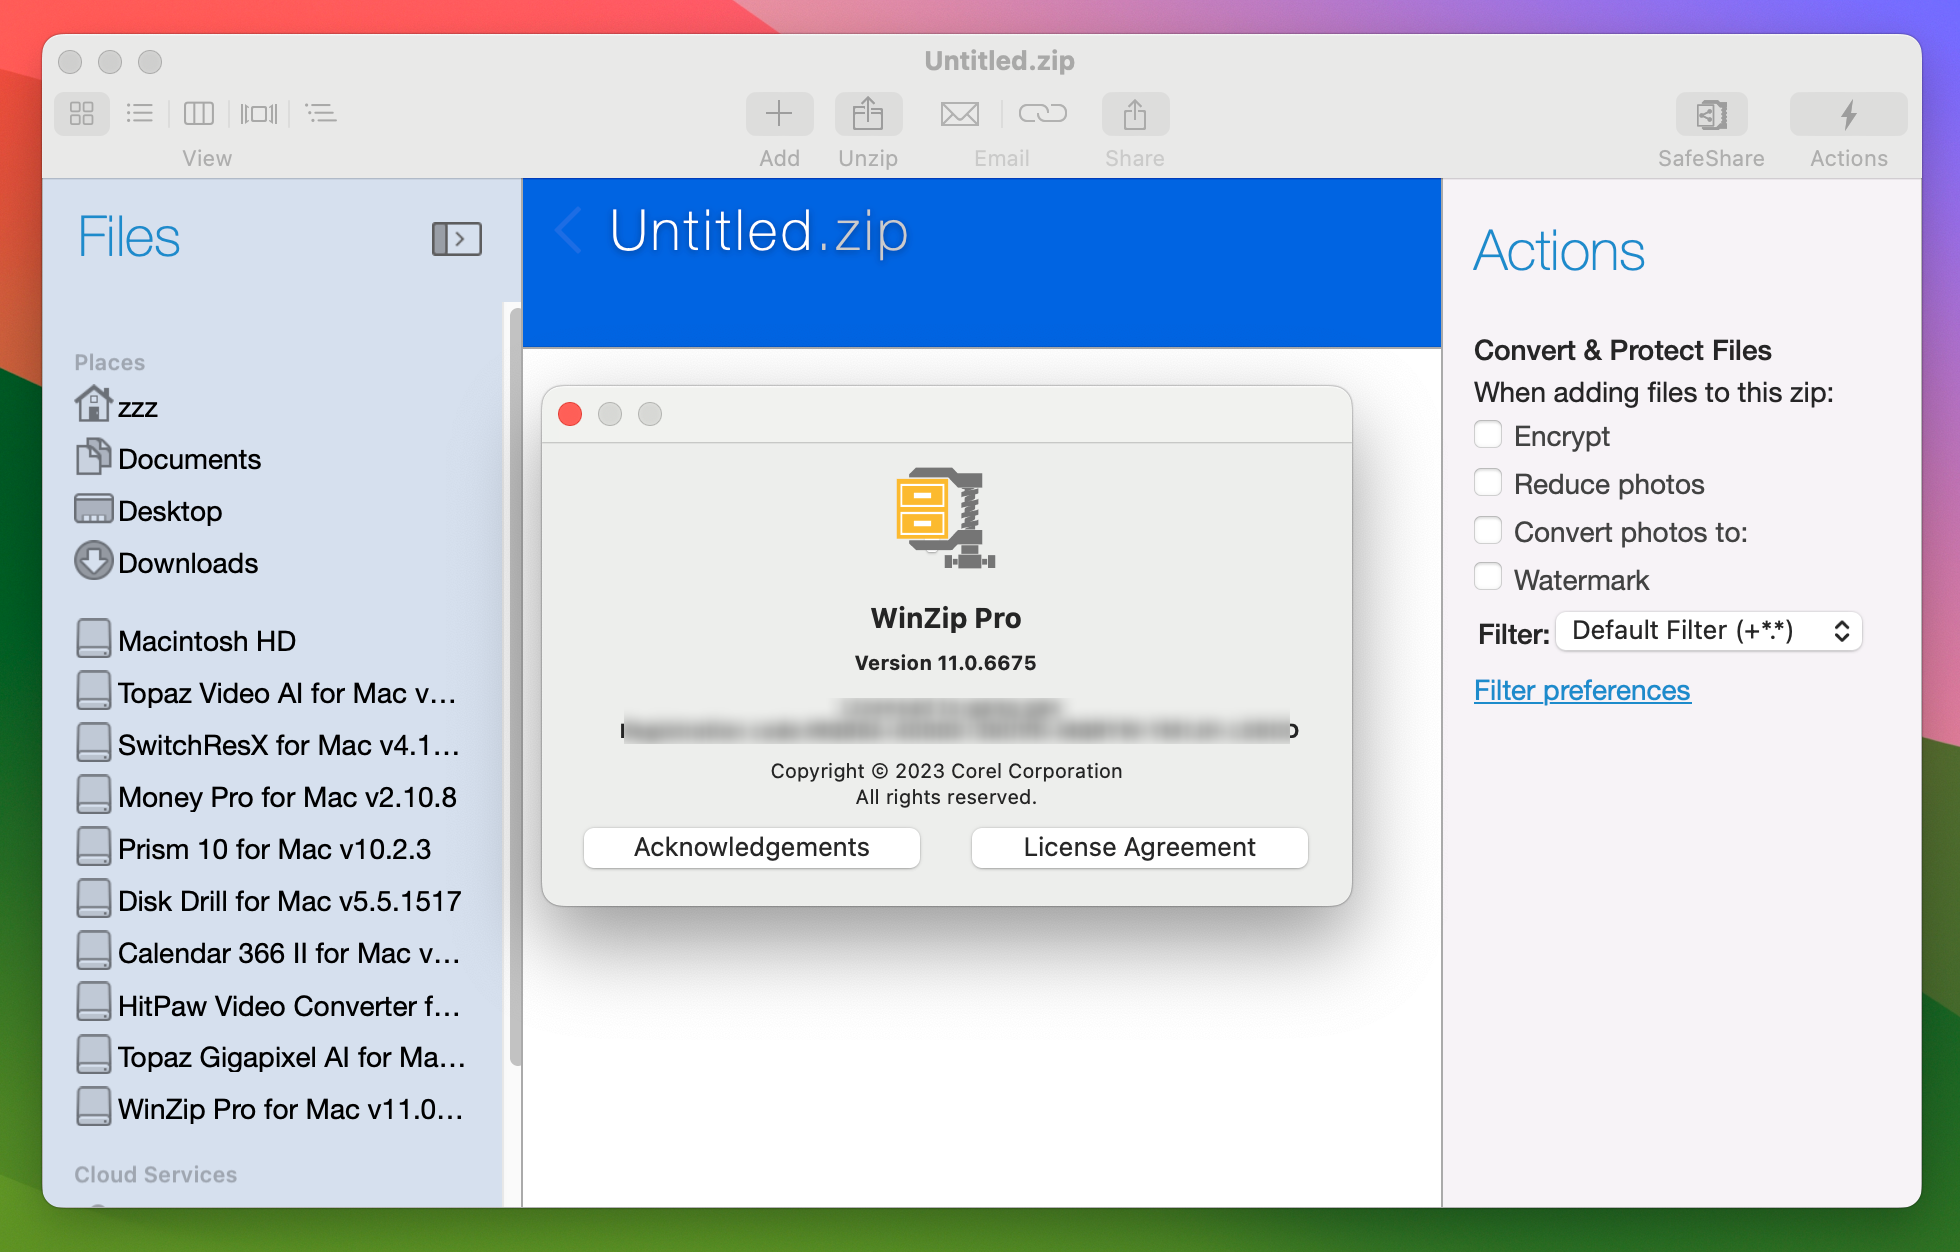
Task: Switch to grid view layout
Action: click(x=81, y=113)
